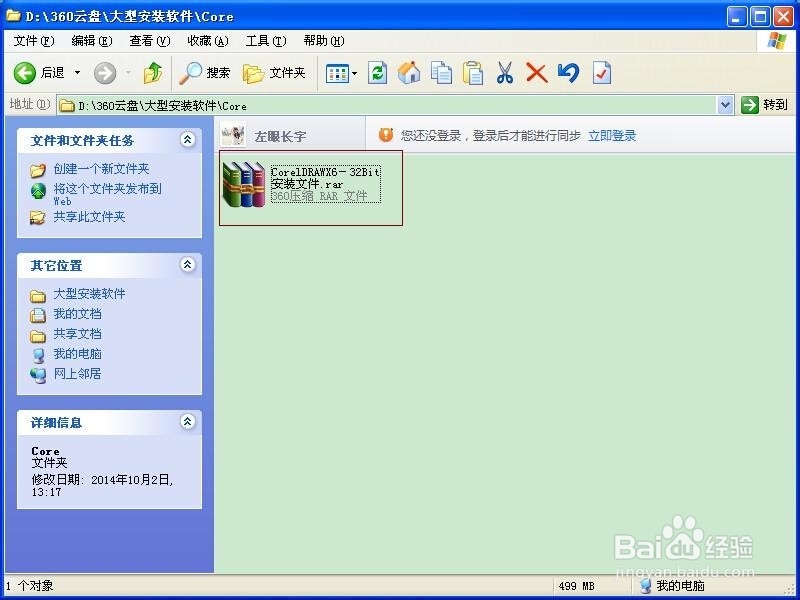This screenshot has width=800, height=600.
Task: Close the Explorer window
Action: (783, 17)
